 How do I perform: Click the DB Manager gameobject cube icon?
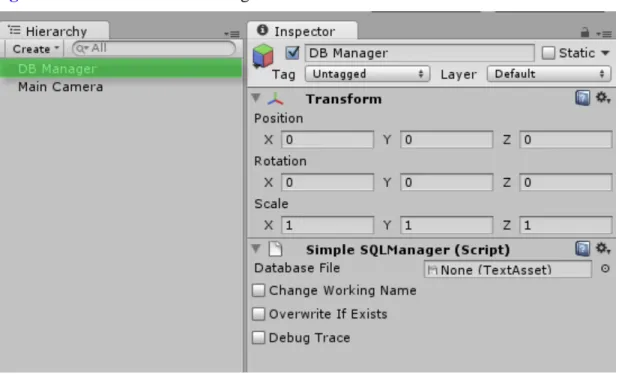263,56
